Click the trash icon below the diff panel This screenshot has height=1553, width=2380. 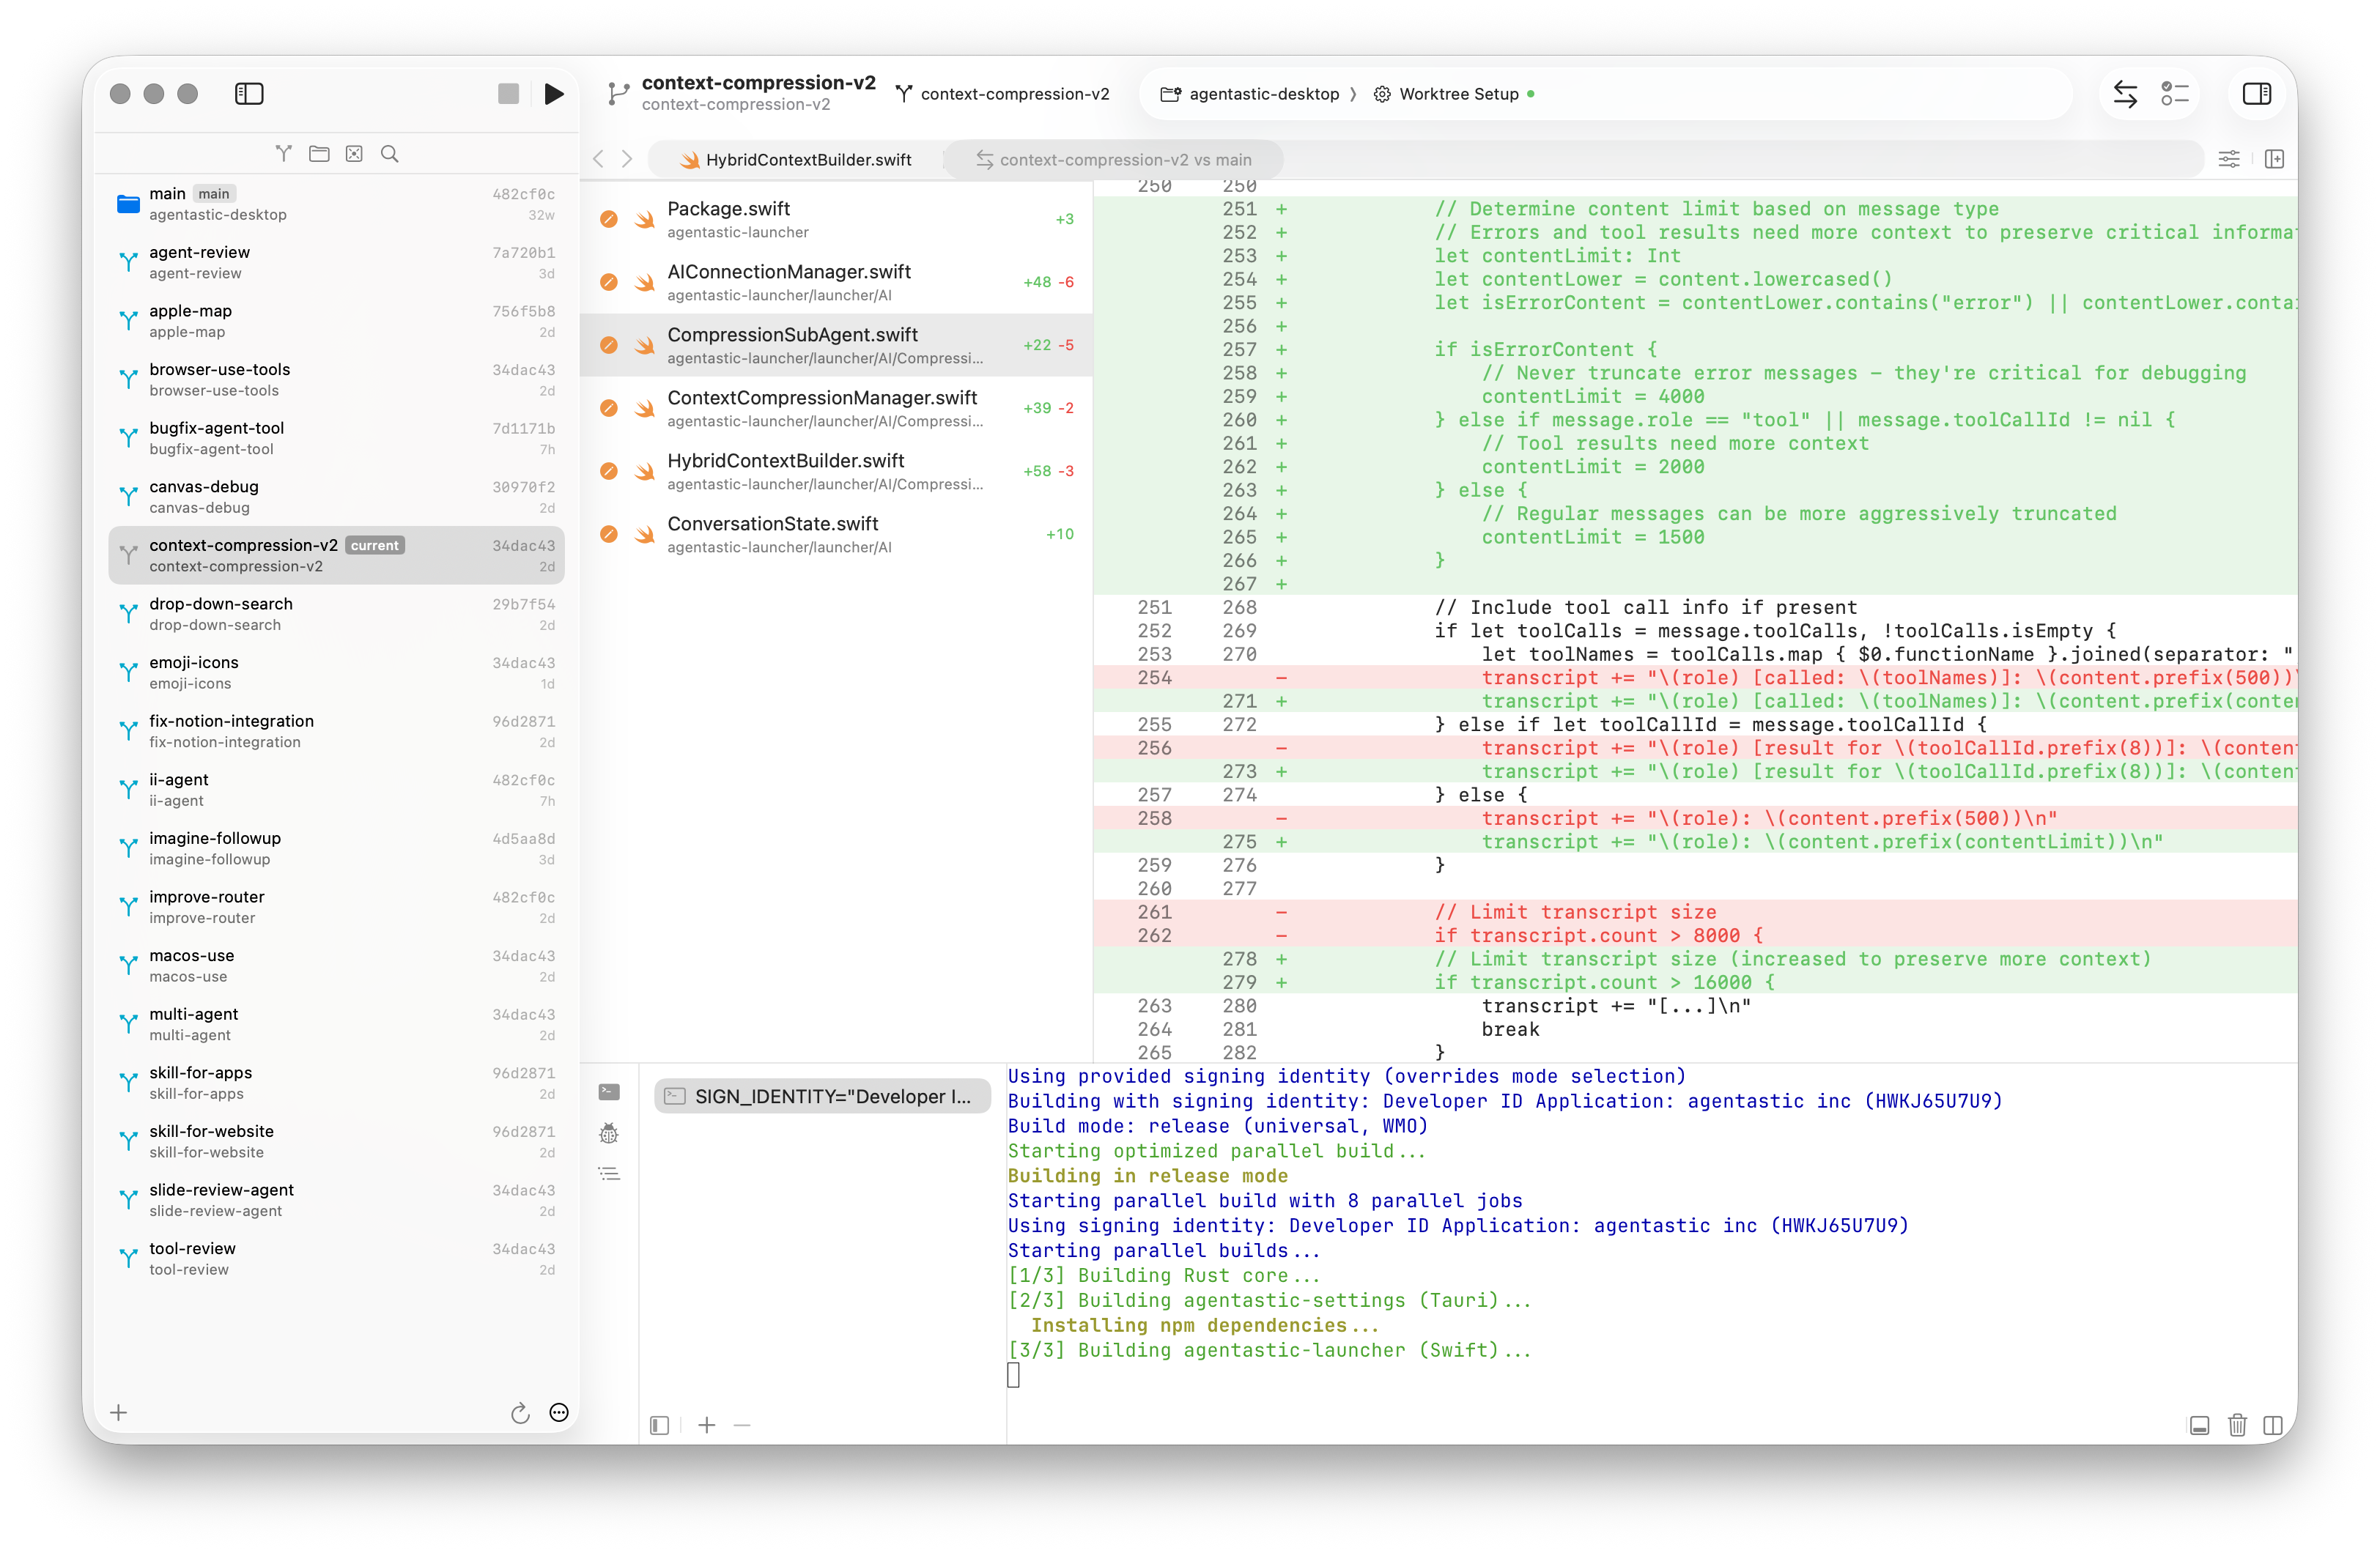click(2238, 1425)
